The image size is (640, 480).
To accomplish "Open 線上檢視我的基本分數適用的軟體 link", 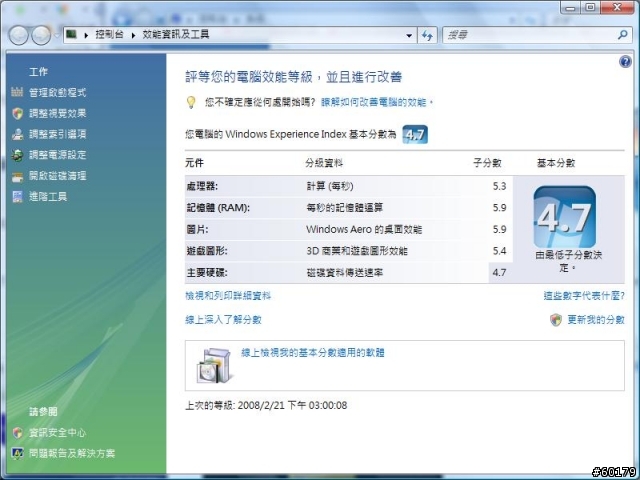I will click(x=313, y=353).
